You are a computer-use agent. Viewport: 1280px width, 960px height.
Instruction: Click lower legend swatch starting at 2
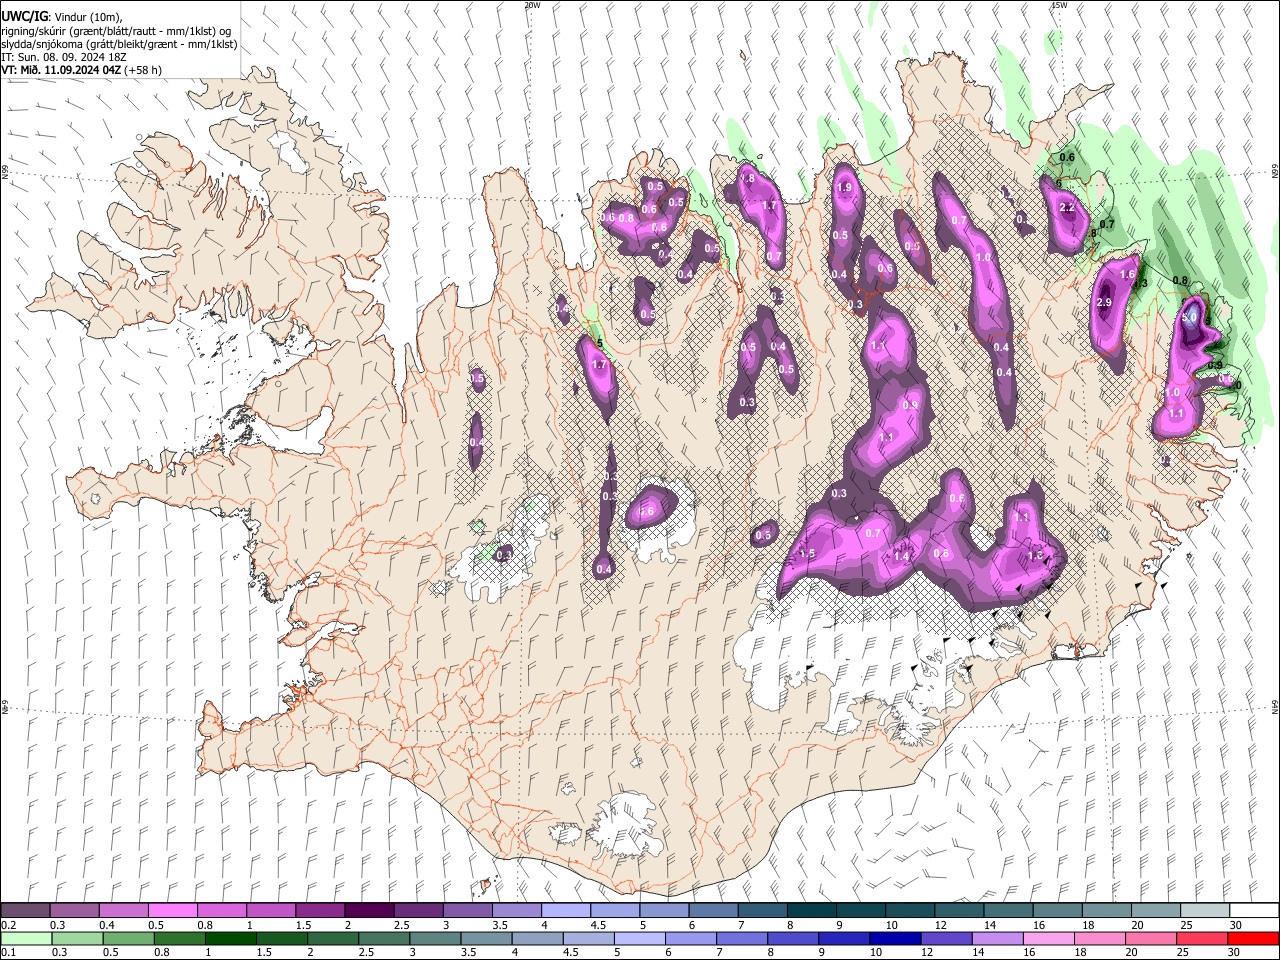point(333,939)
